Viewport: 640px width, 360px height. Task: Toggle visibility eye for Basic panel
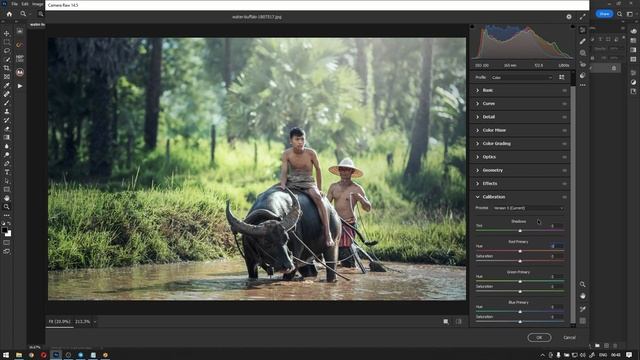564,90
